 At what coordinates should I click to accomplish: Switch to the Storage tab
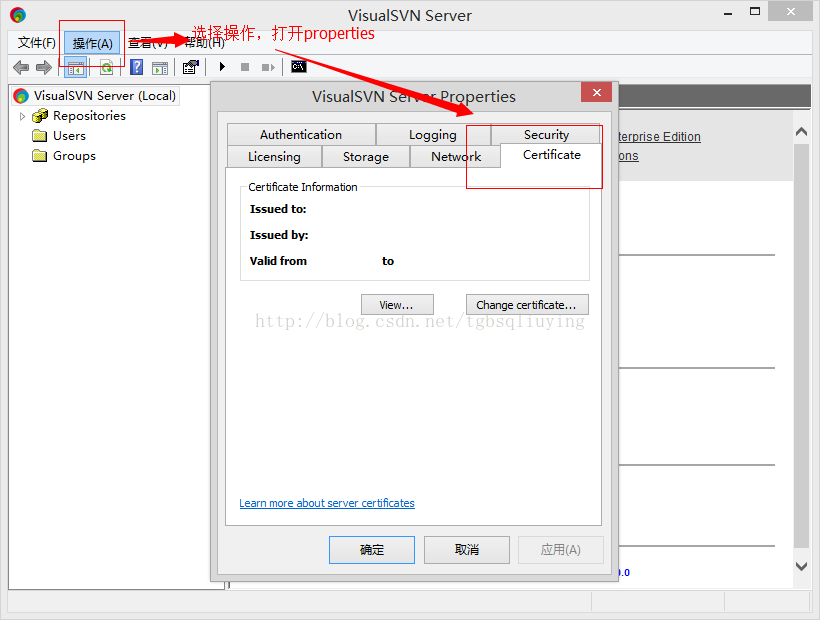tap(366, 157)
